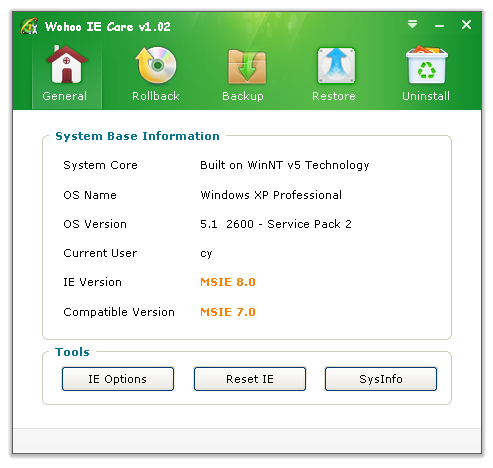This screenshot has width=493, height=468.
Task: Click the Reset IE button
Action: point(250,379)
